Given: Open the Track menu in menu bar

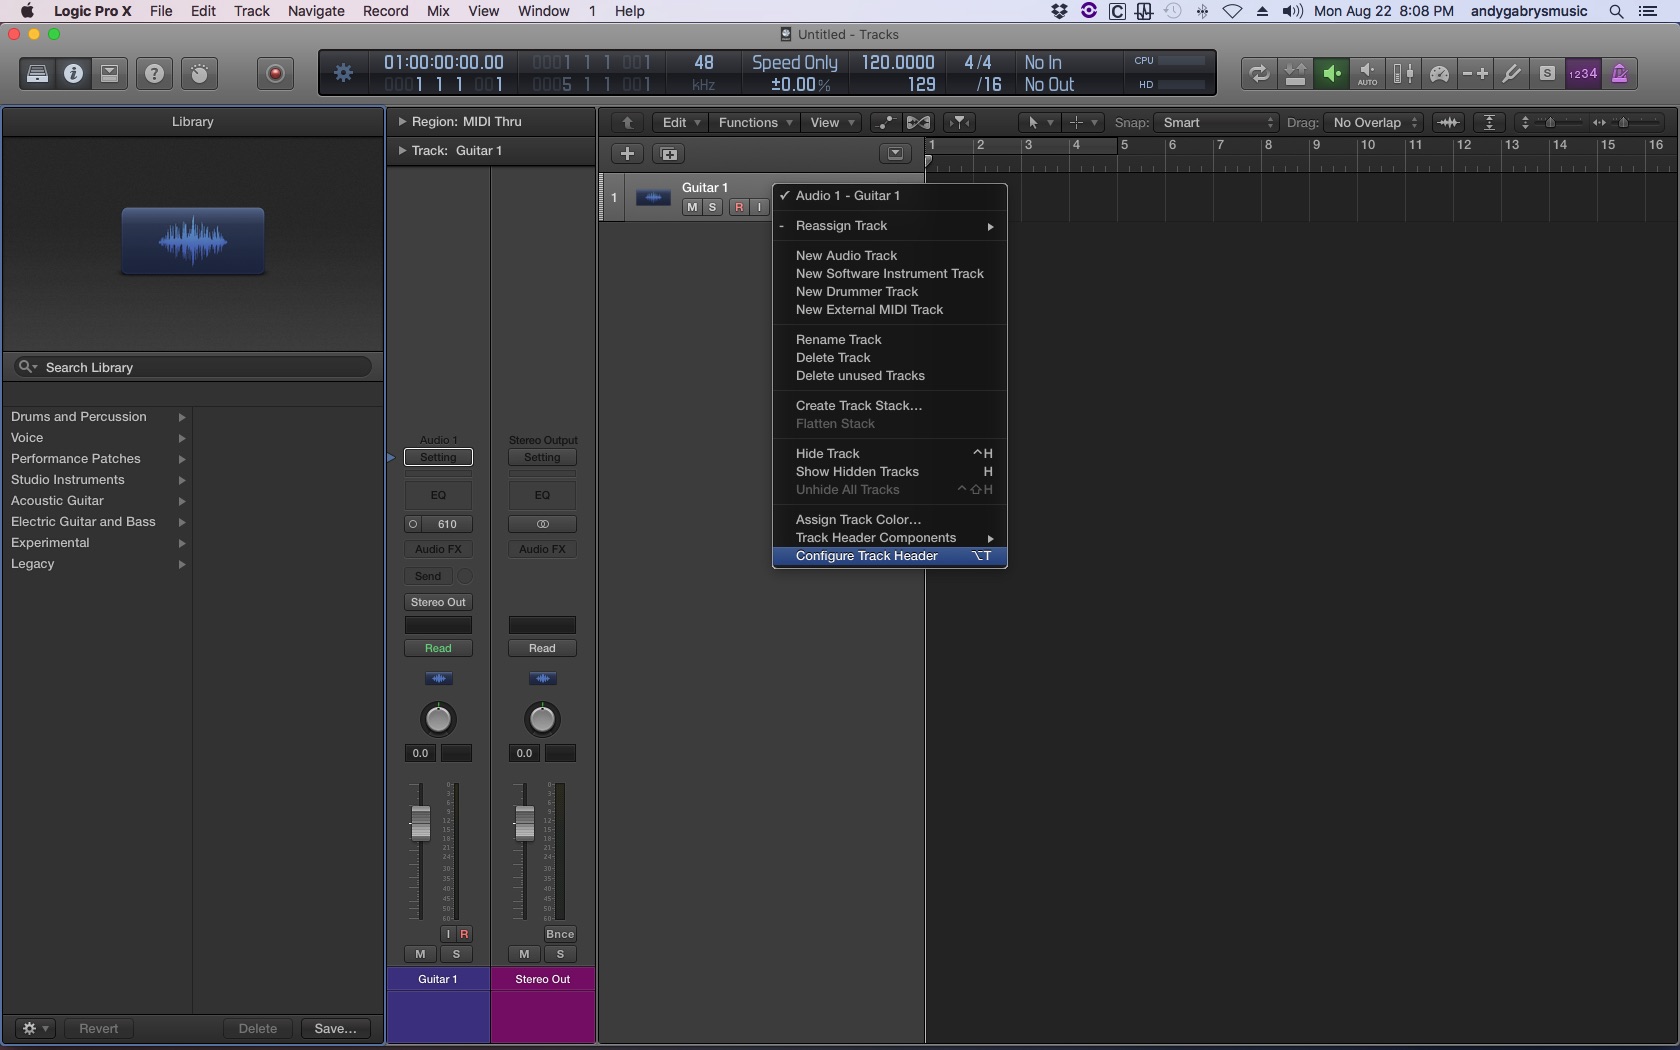Looking at the screenshot, I should point(252,11).
